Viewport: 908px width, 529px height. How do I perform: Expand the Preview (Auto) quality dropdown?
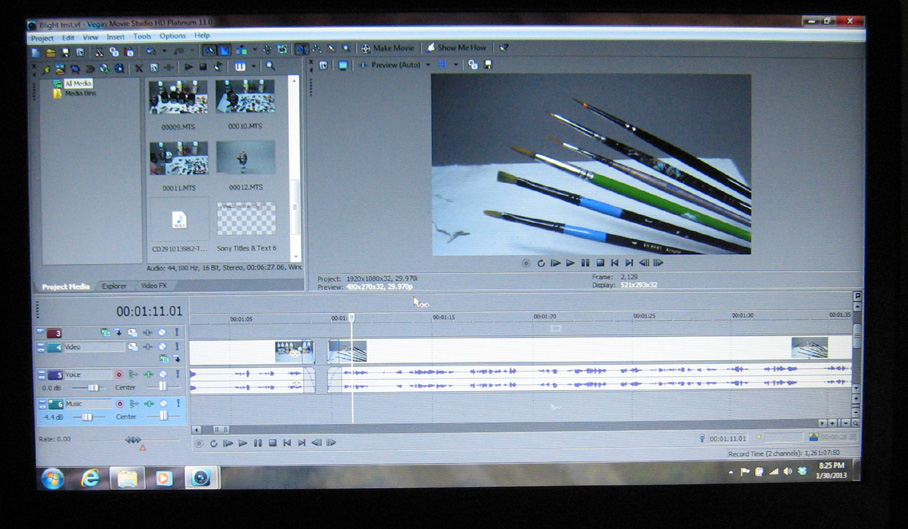[428, 65]
